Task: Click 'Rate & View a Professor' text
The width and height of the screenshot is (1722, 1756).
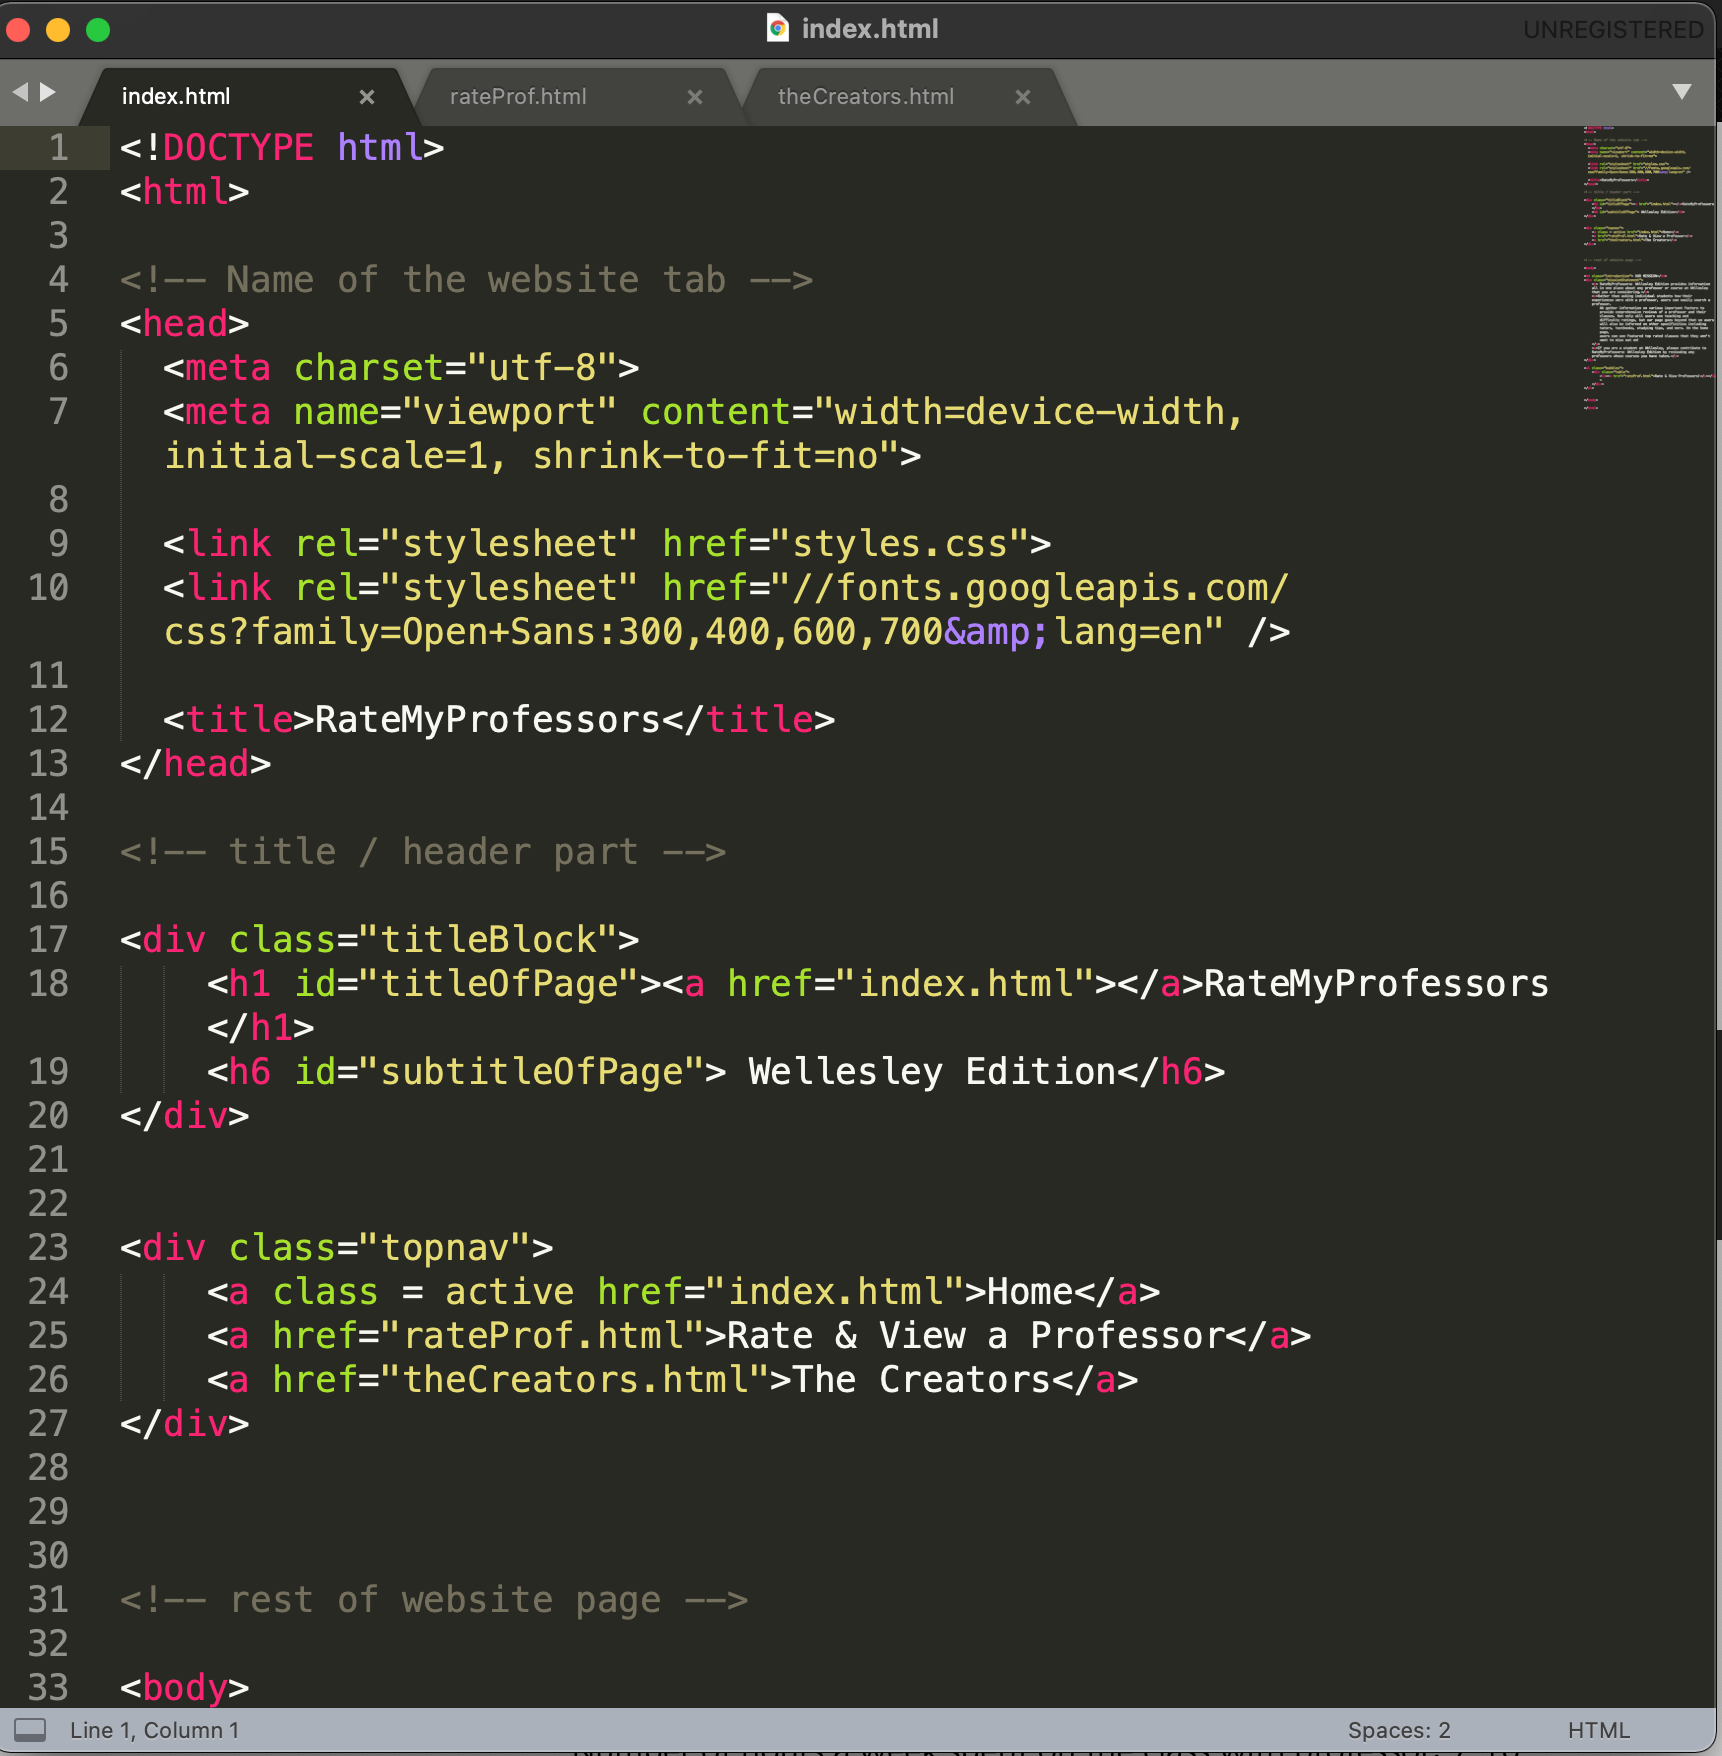Action: (975, 1336)
